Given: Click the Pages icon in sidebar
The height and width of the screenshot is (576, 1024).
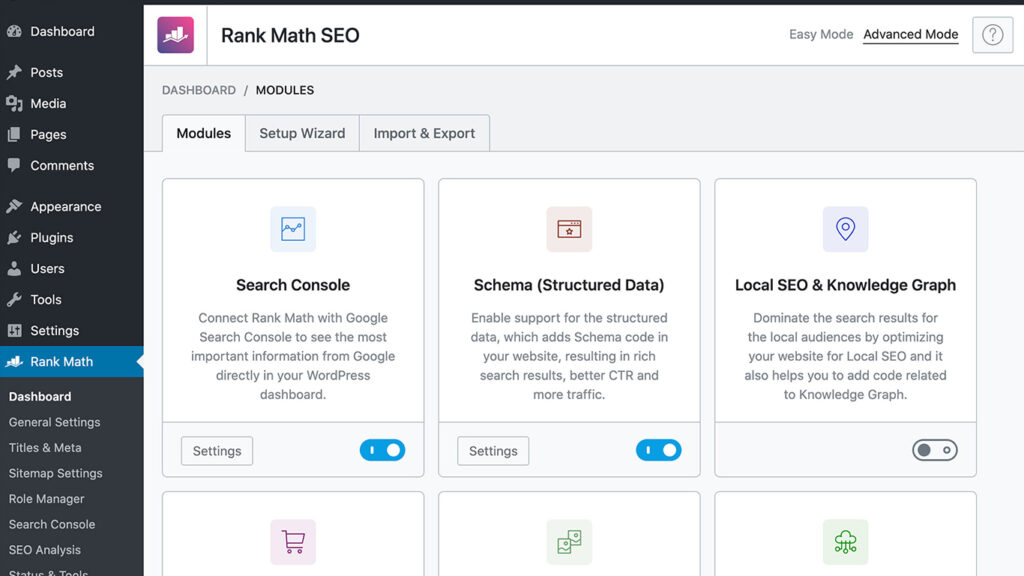Looking at the screenshot, I should click(x=14, y=135).
